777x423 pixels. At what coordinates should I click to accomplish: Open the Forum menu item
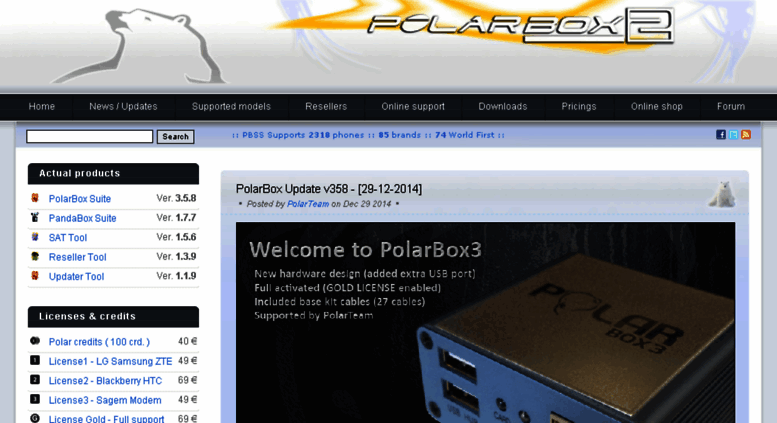(x=731, y=106)
